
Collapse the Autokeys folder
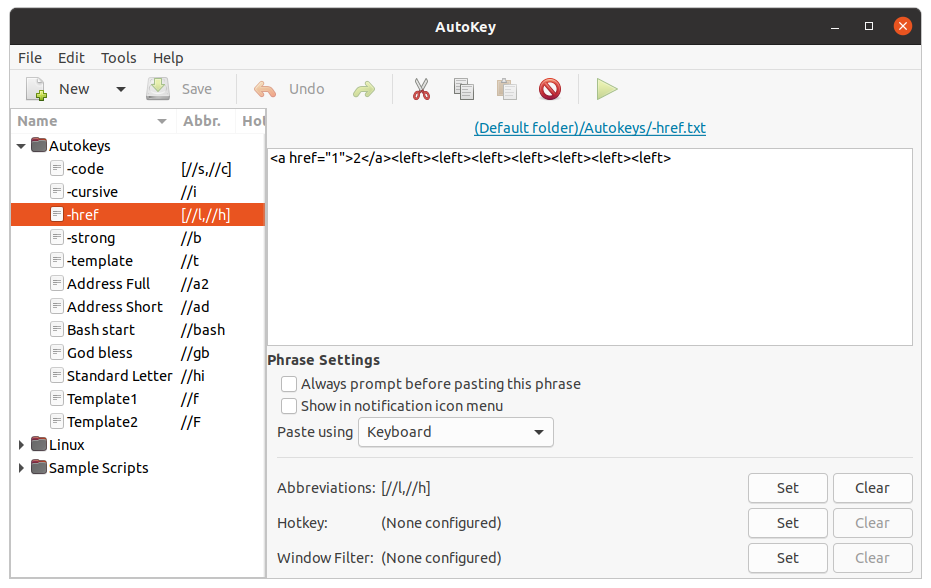click(21, 145)
